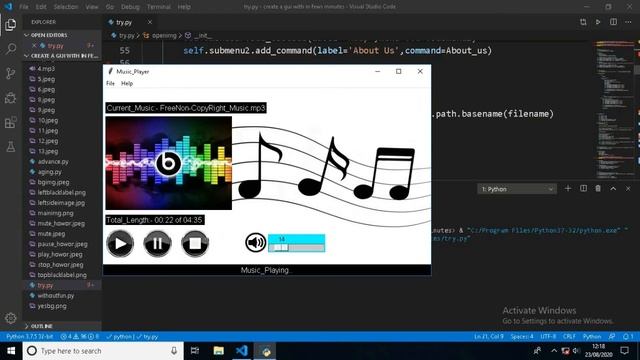
Task: Open the Edit menu in VS Code
Action: coord(41,7)
